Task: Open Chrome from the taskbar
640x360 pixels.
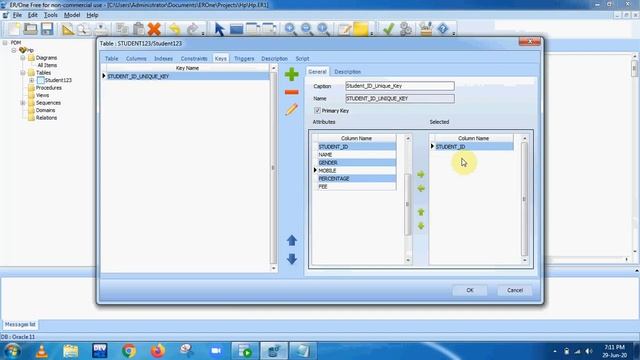Action: [129, 351]
